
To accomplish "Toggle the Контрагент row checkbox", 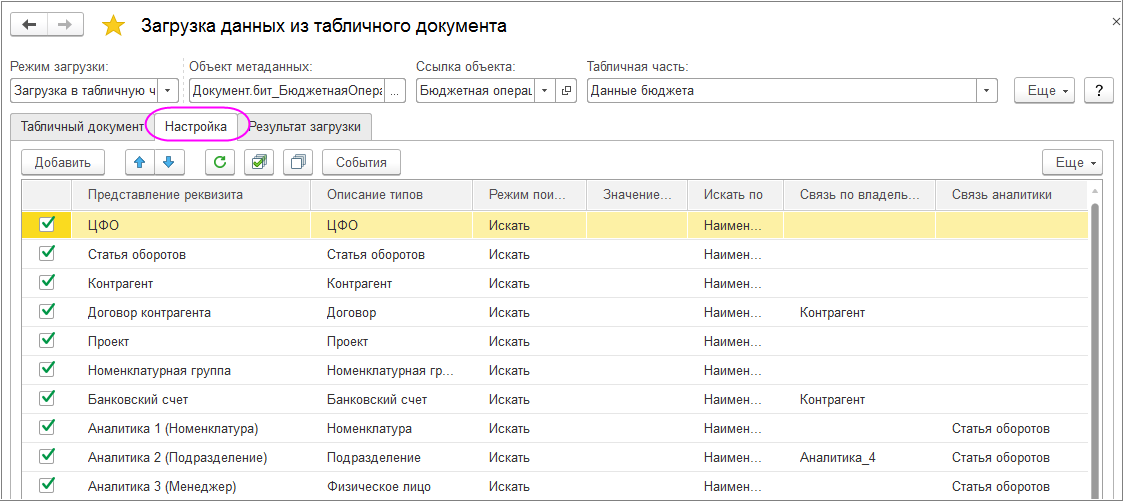I will pyautogui.click(x=47, y=283).
